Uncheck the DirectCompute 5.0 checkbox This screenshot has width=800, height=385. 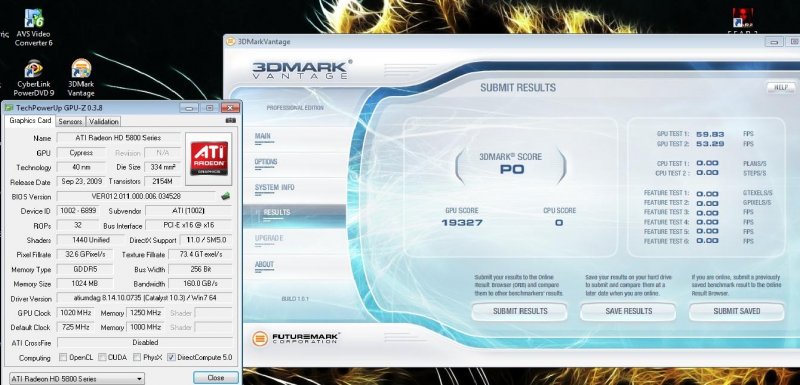[171, 357]
